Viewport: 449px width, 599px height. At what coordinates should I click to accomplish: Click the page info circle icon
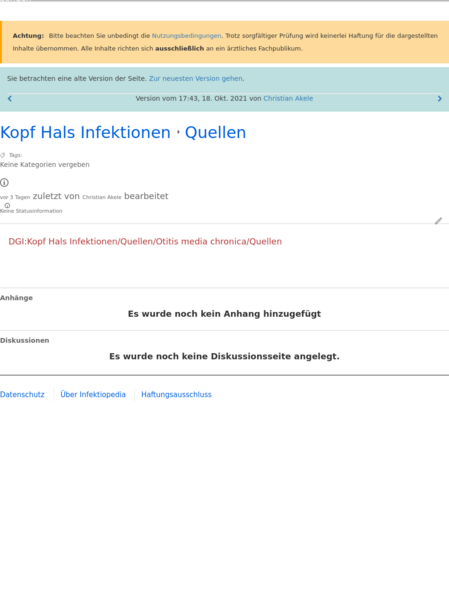tap(4, 183)
